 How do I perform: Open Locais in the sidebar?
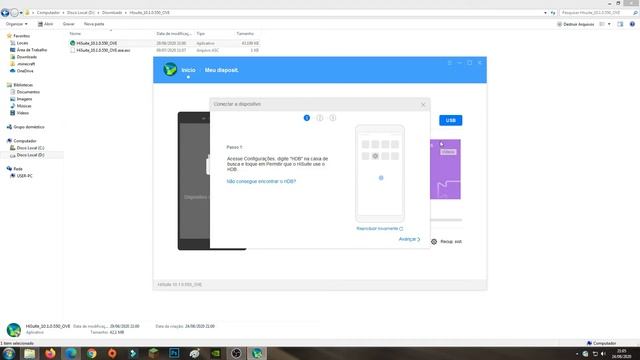point(22,43)
